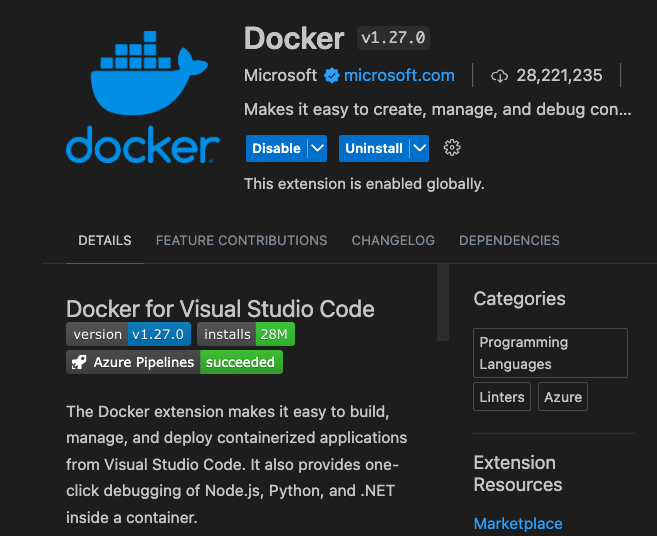
Task: Click the install count cloud download icon
Action: click(x=499, y=76)
